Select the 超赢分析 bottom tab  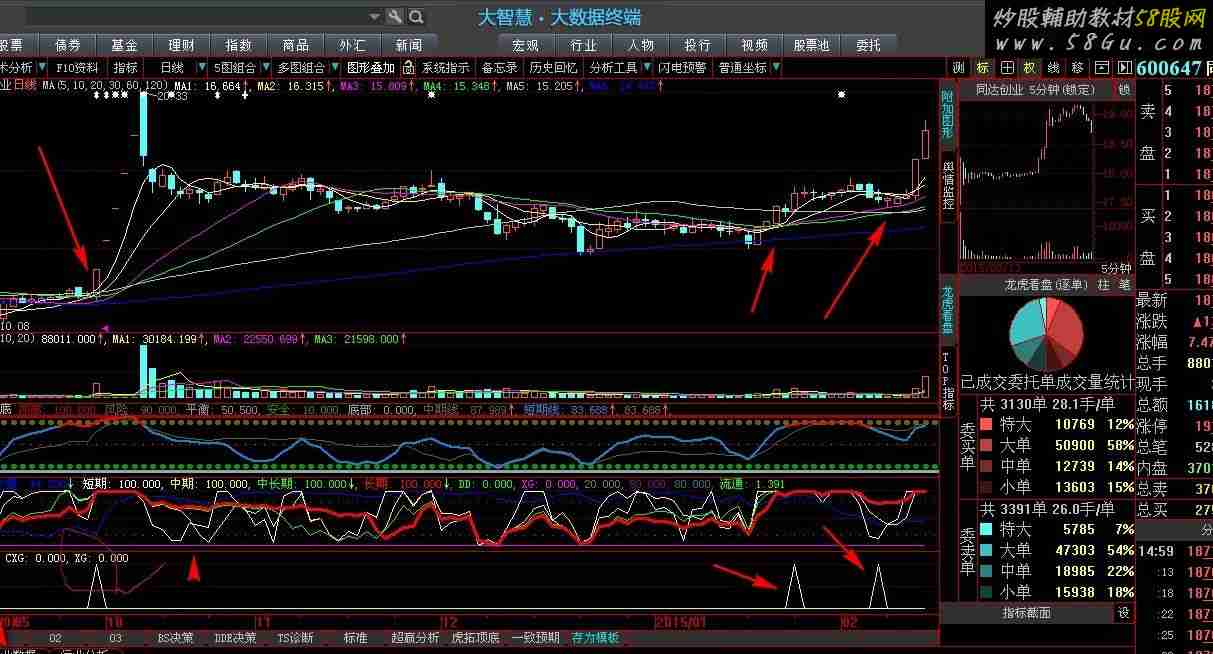[x=415, y=638]
